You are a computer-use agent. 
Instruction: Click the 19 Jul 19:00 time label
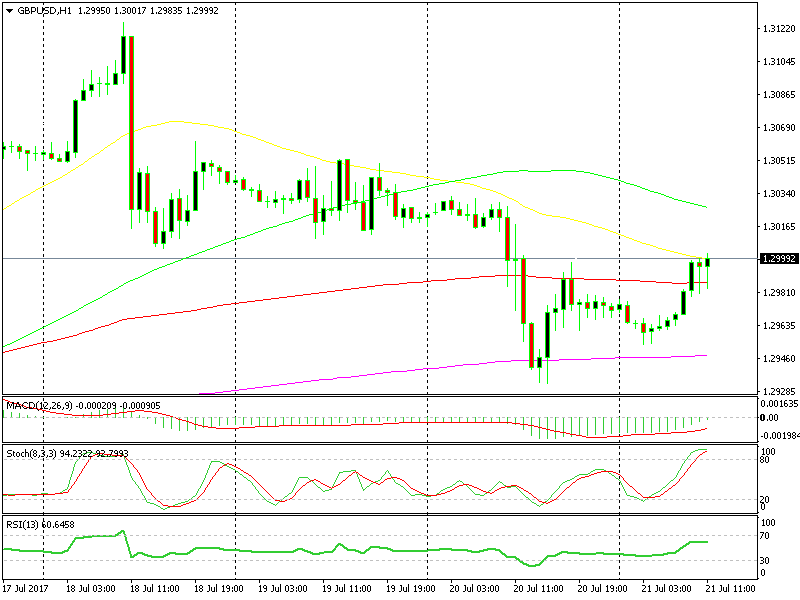click(x=411, y=588)
